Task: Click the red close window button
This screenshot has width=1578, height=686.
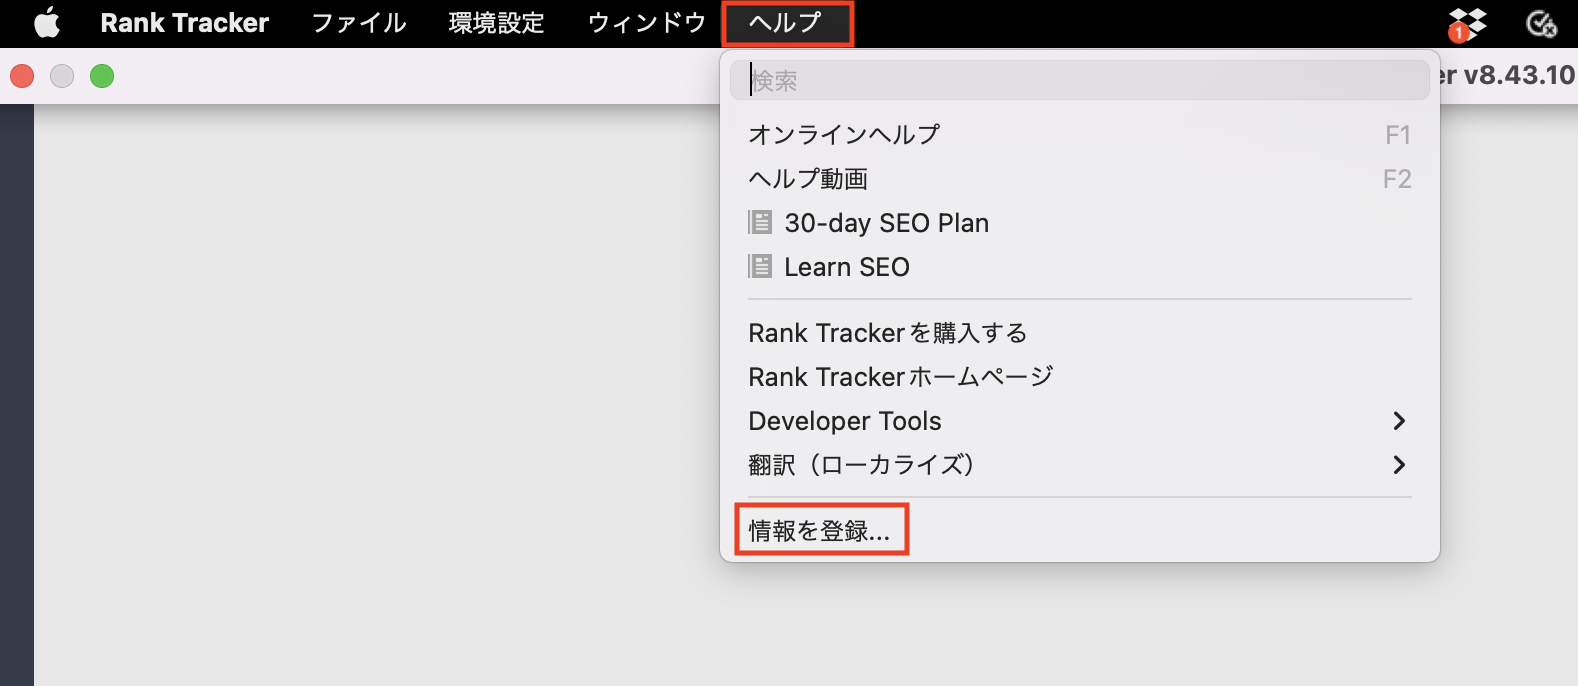Action: click(22, 76)
